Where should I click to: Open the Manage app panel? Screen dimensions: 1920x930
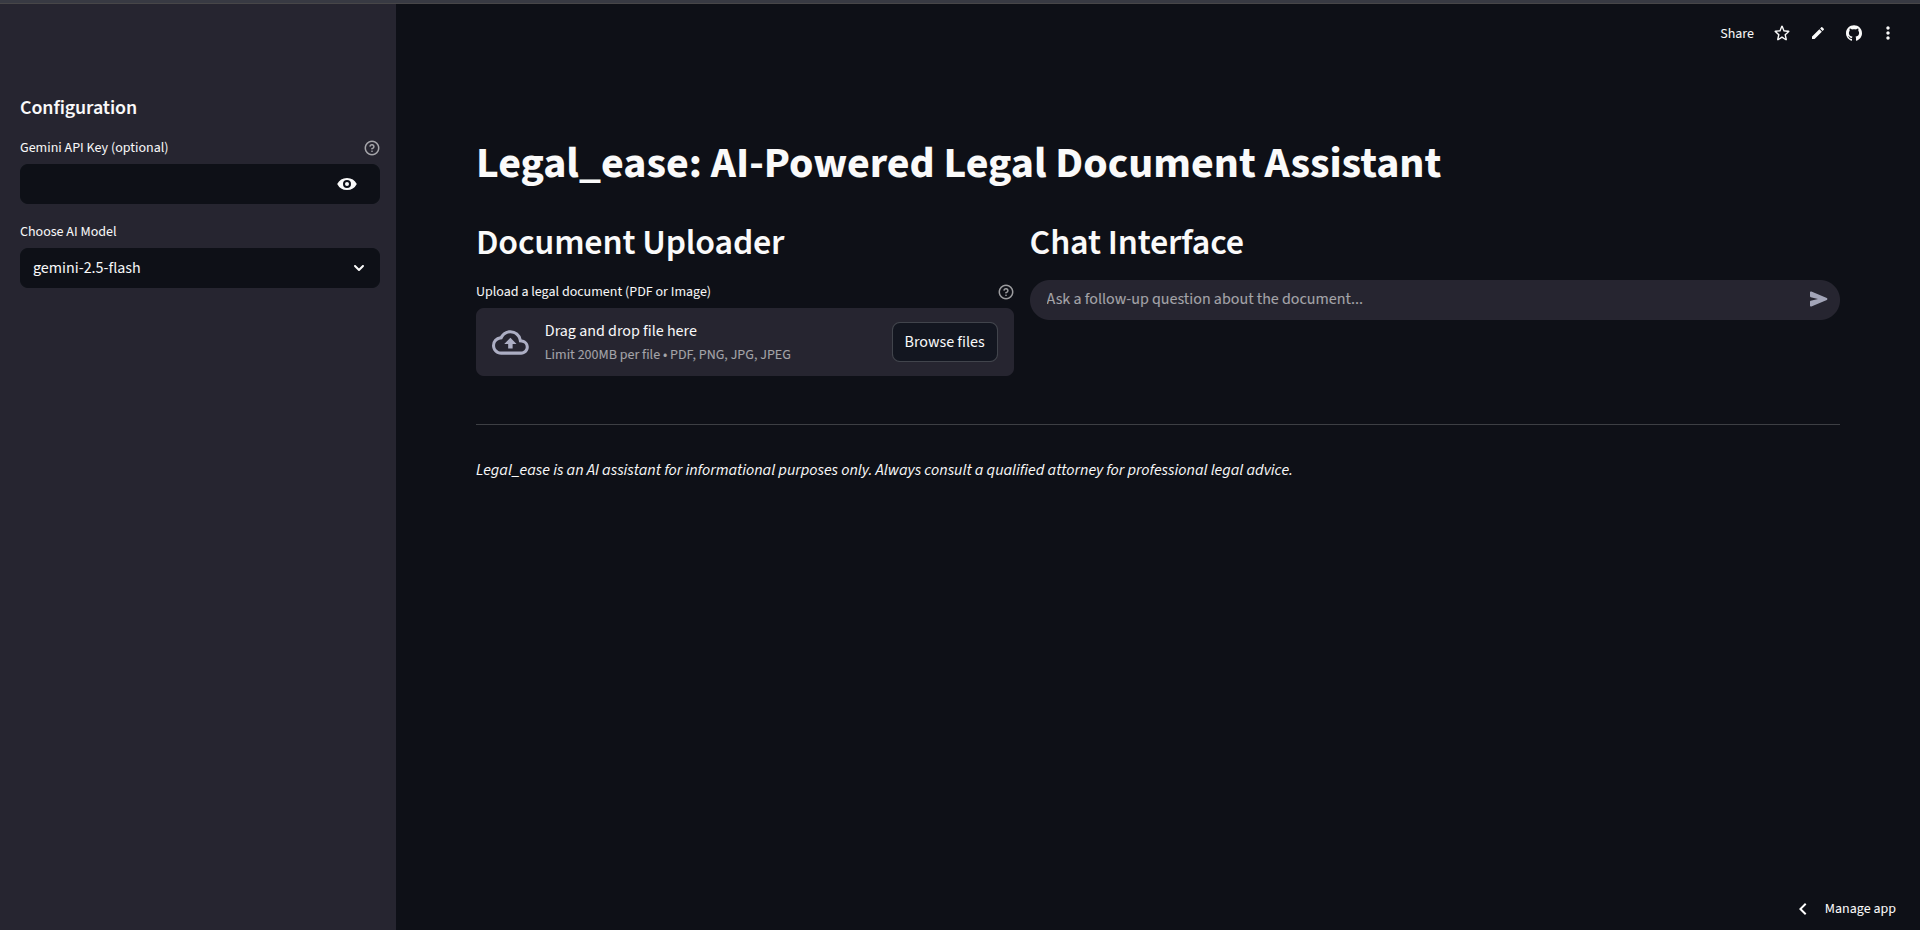tap(1858, 909)
